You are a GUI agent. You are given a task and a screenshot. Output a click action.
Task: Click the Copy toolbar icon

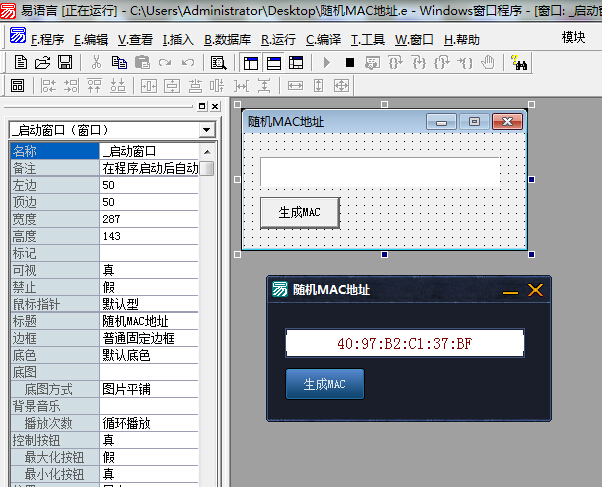point(119,63)
